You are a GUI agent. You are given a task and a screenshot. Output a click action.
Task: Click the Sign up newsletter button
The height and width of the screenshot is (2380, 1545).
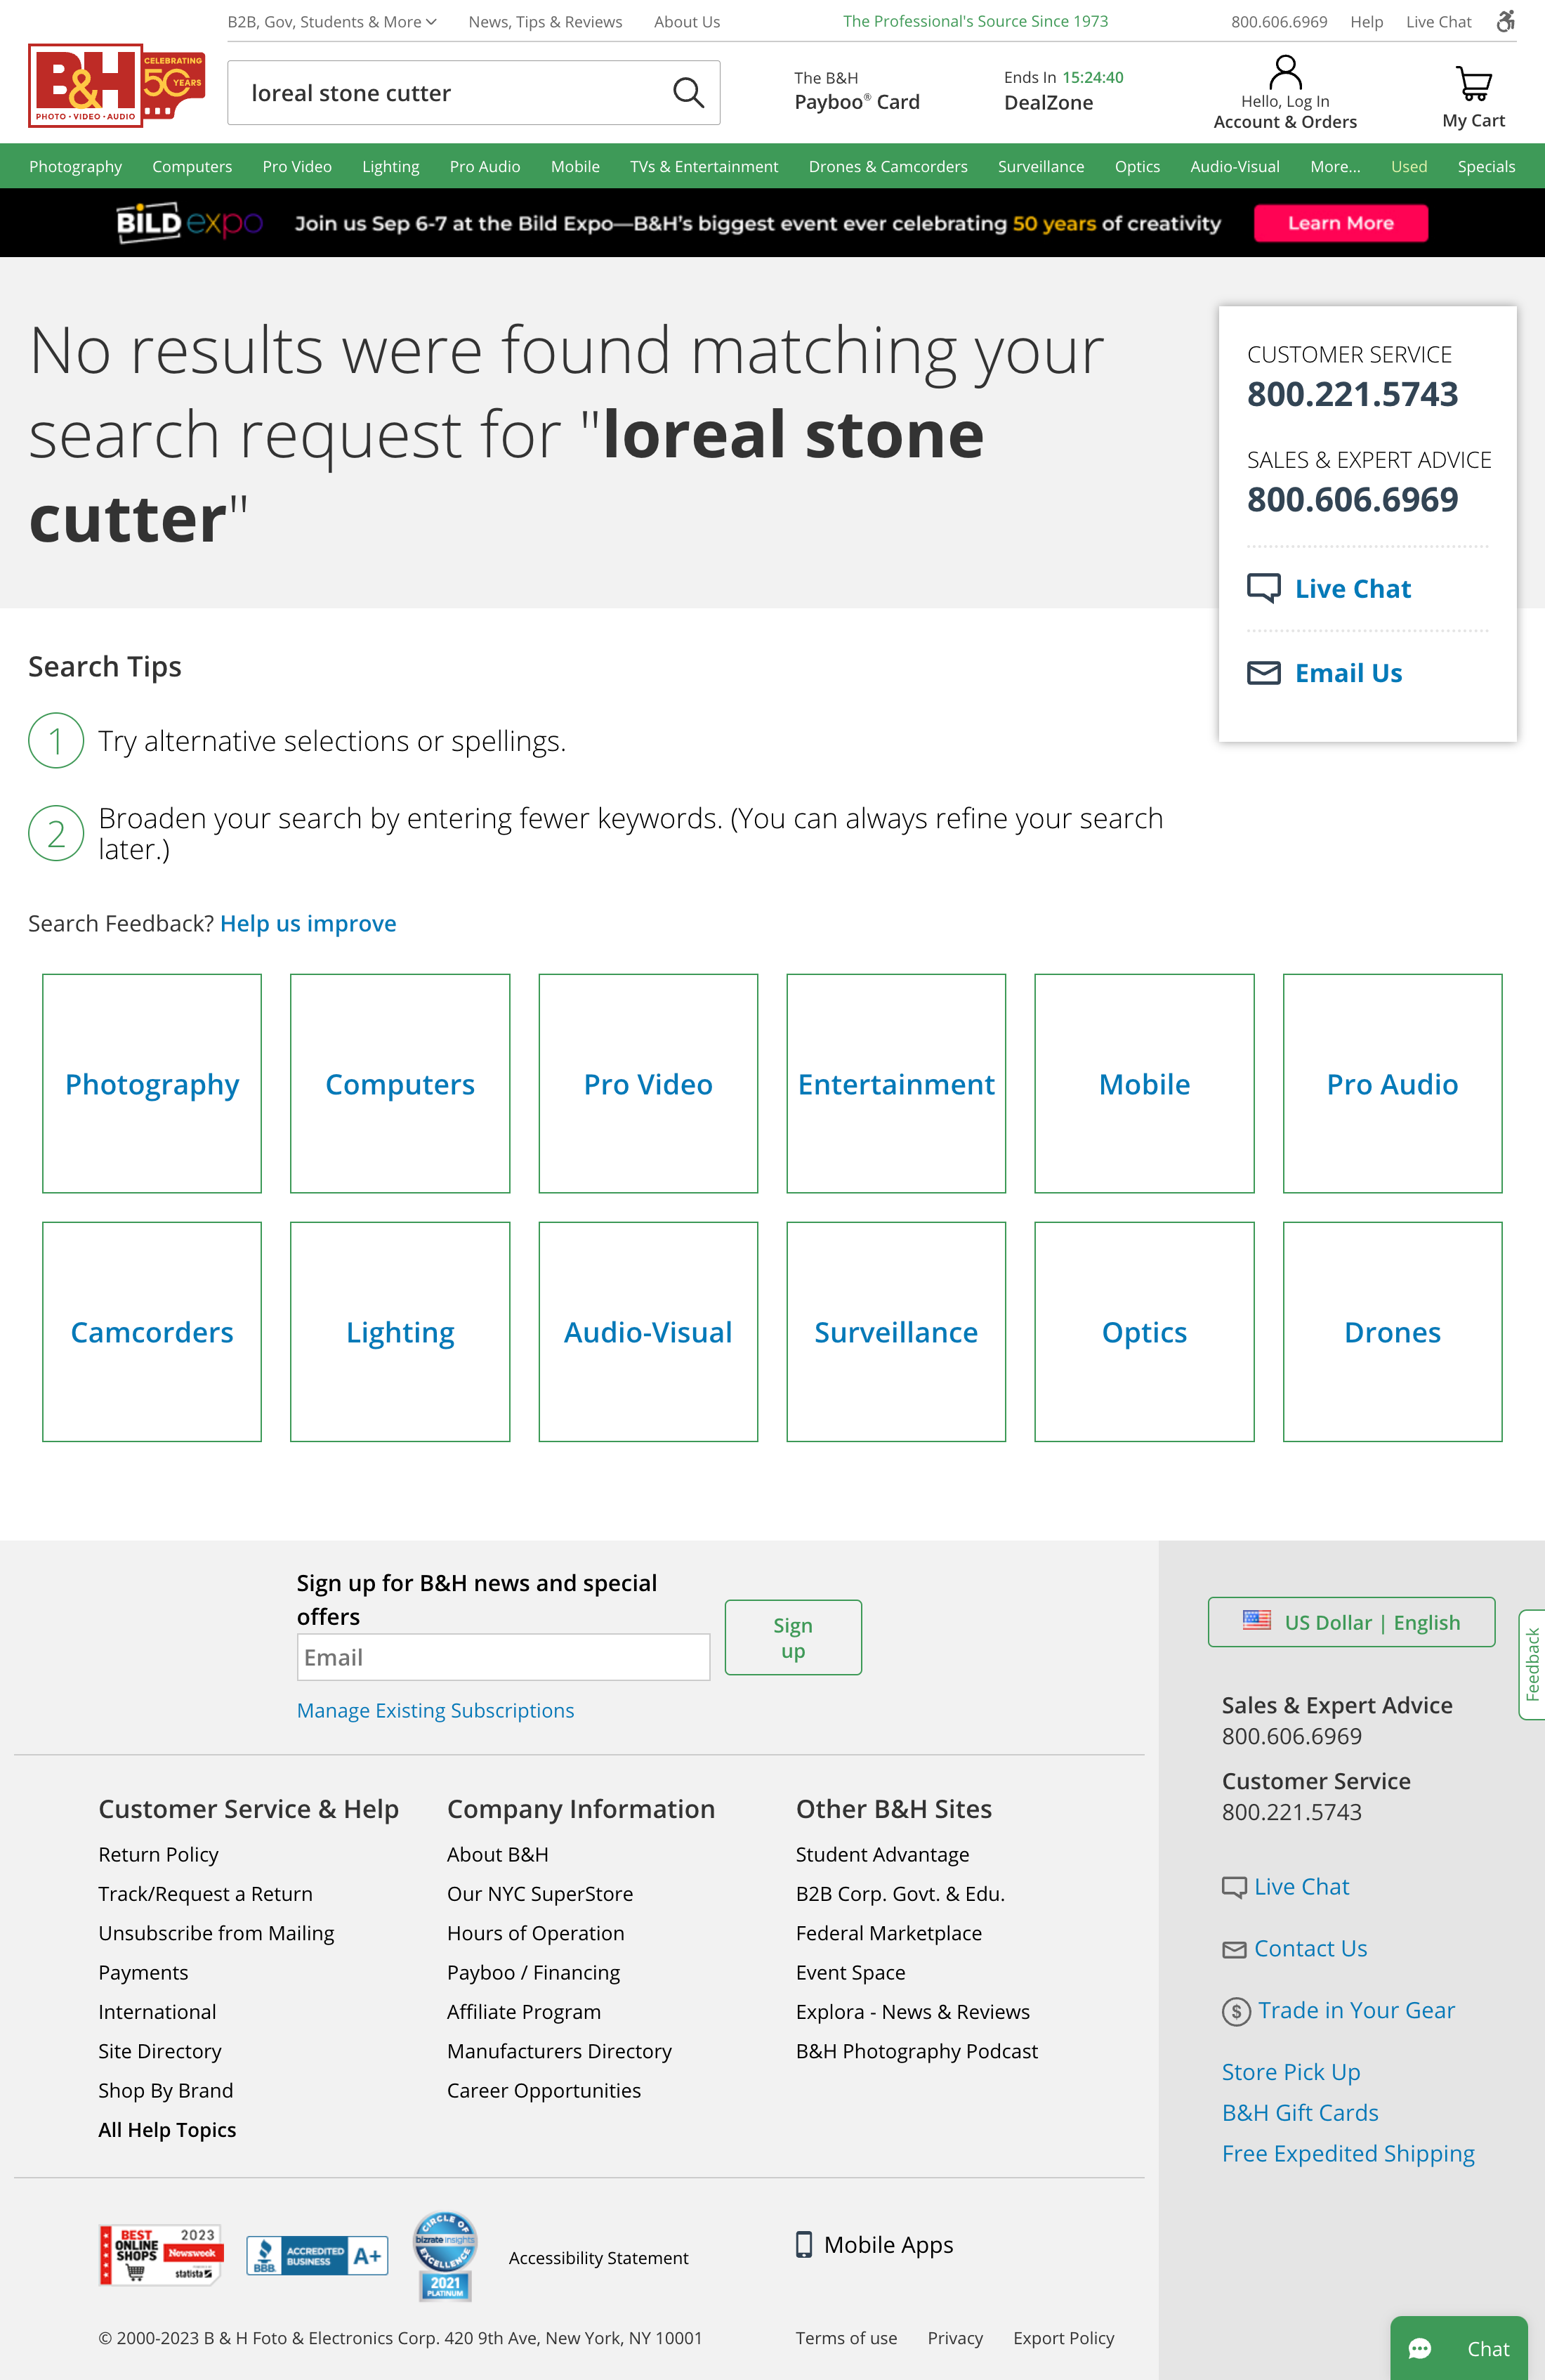pos(793,1637)
